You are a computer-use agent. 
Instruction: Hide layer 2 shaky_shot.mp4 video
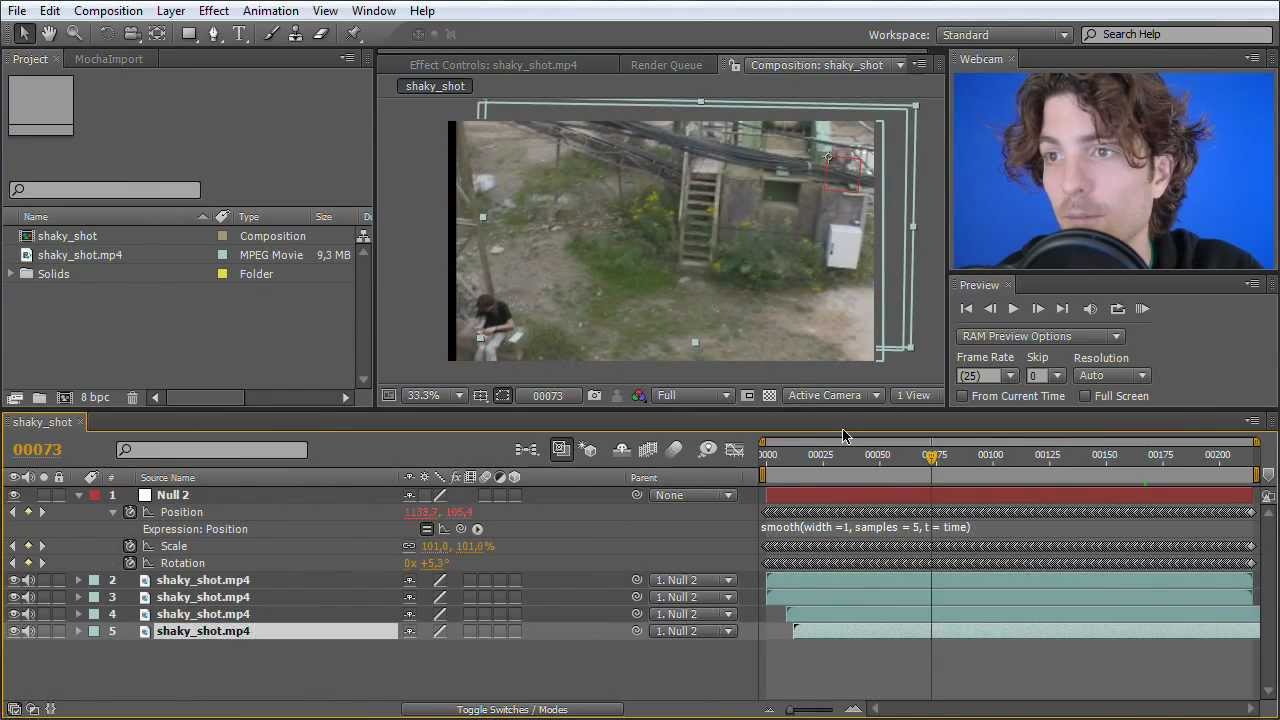(14, 580)
